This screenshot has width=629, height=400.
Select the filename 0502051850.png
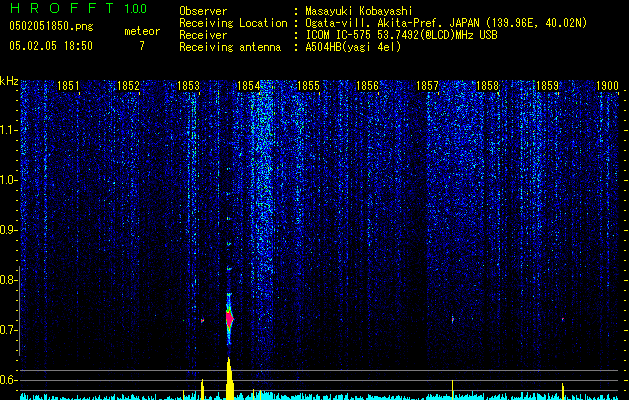[x=51, y=27]
